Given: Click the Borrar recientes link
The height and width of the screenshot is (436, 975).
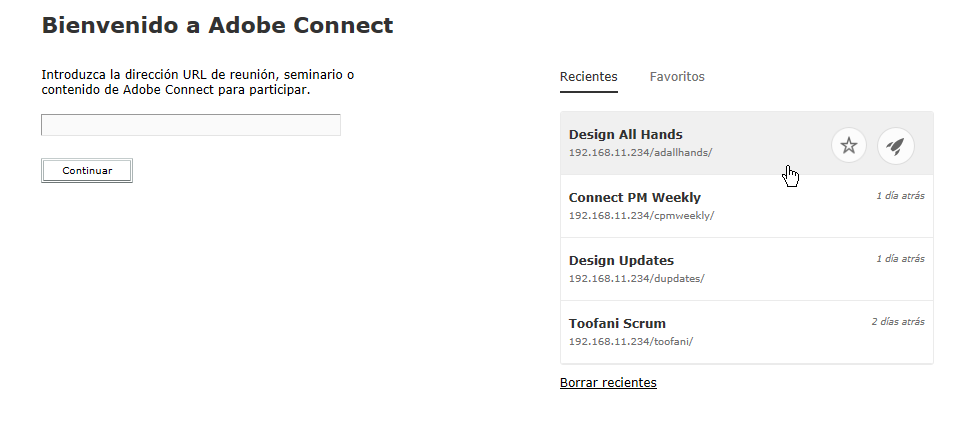Looking at the screenshot, I should pos(608,382).
